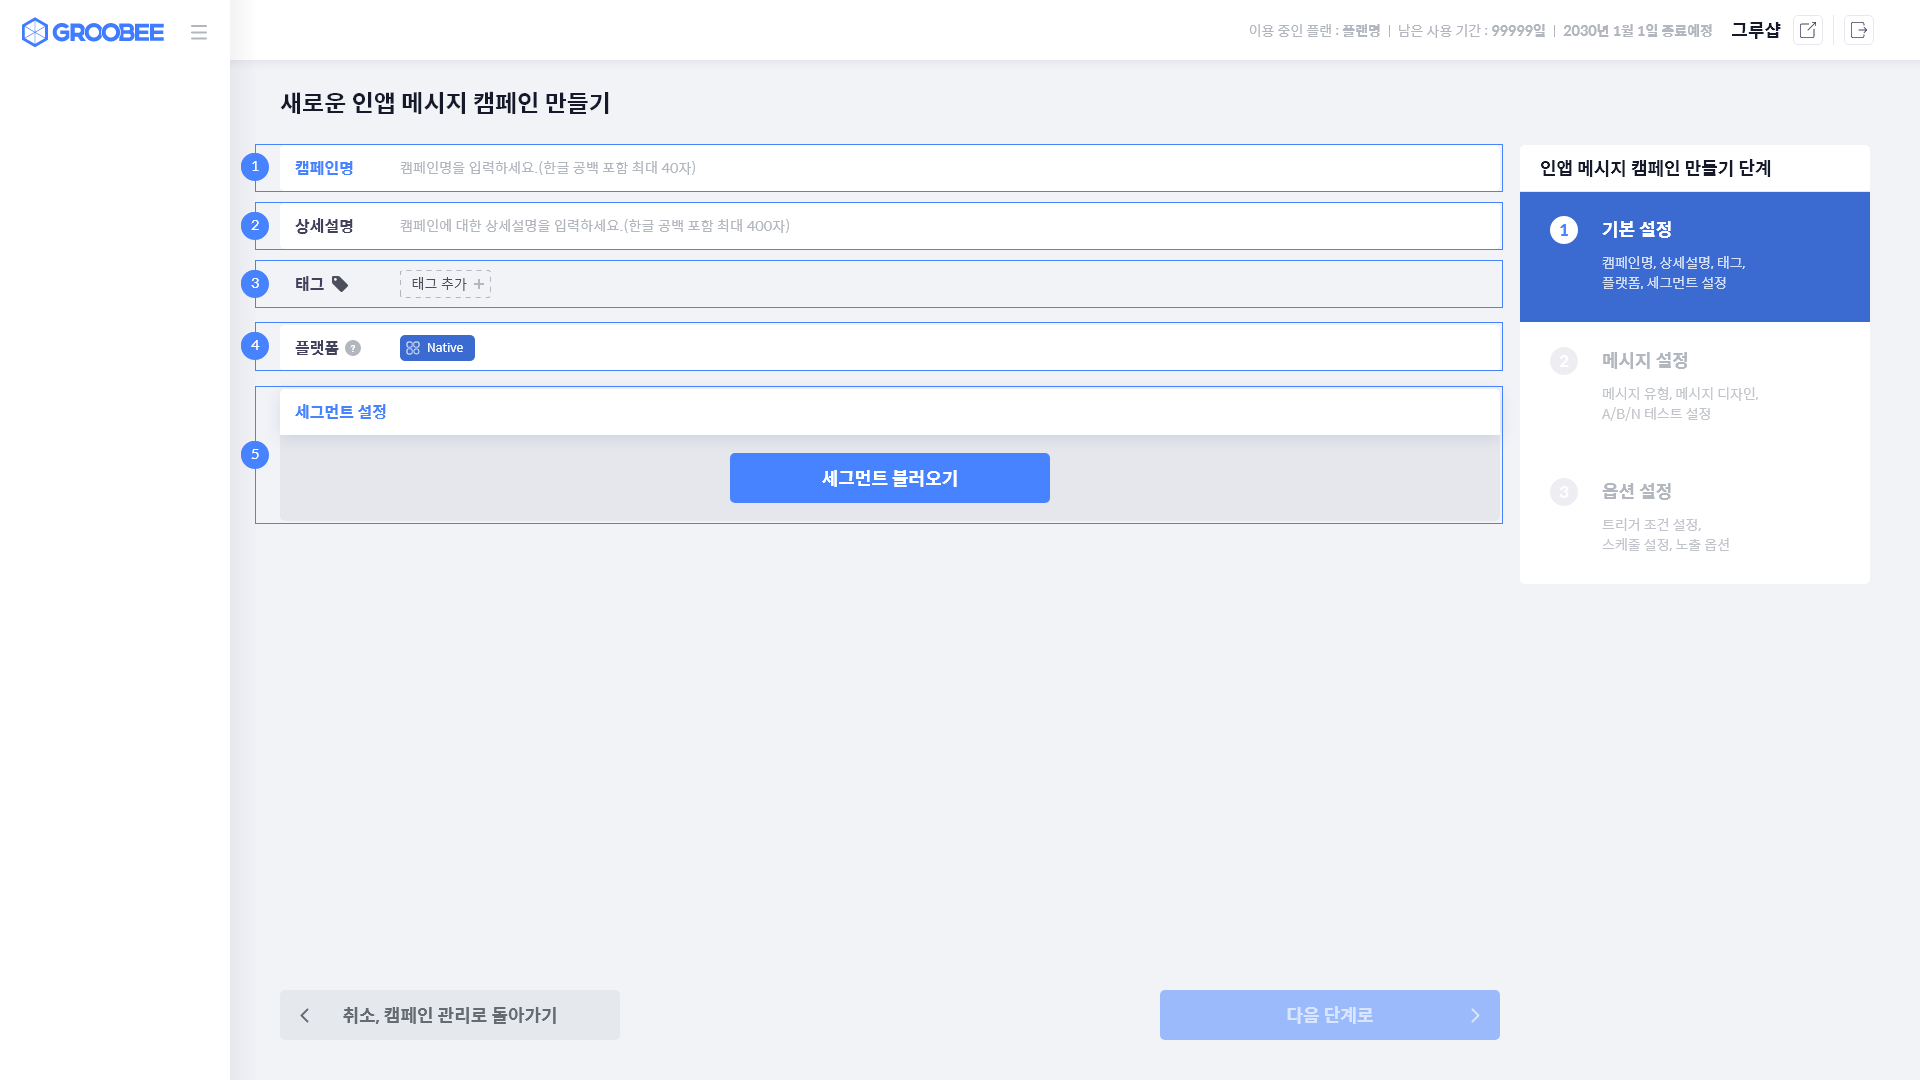This screenshot has width=1920, height=1080.
Task: Click the GROOBEE logo
Action: (x=92, y=32)
